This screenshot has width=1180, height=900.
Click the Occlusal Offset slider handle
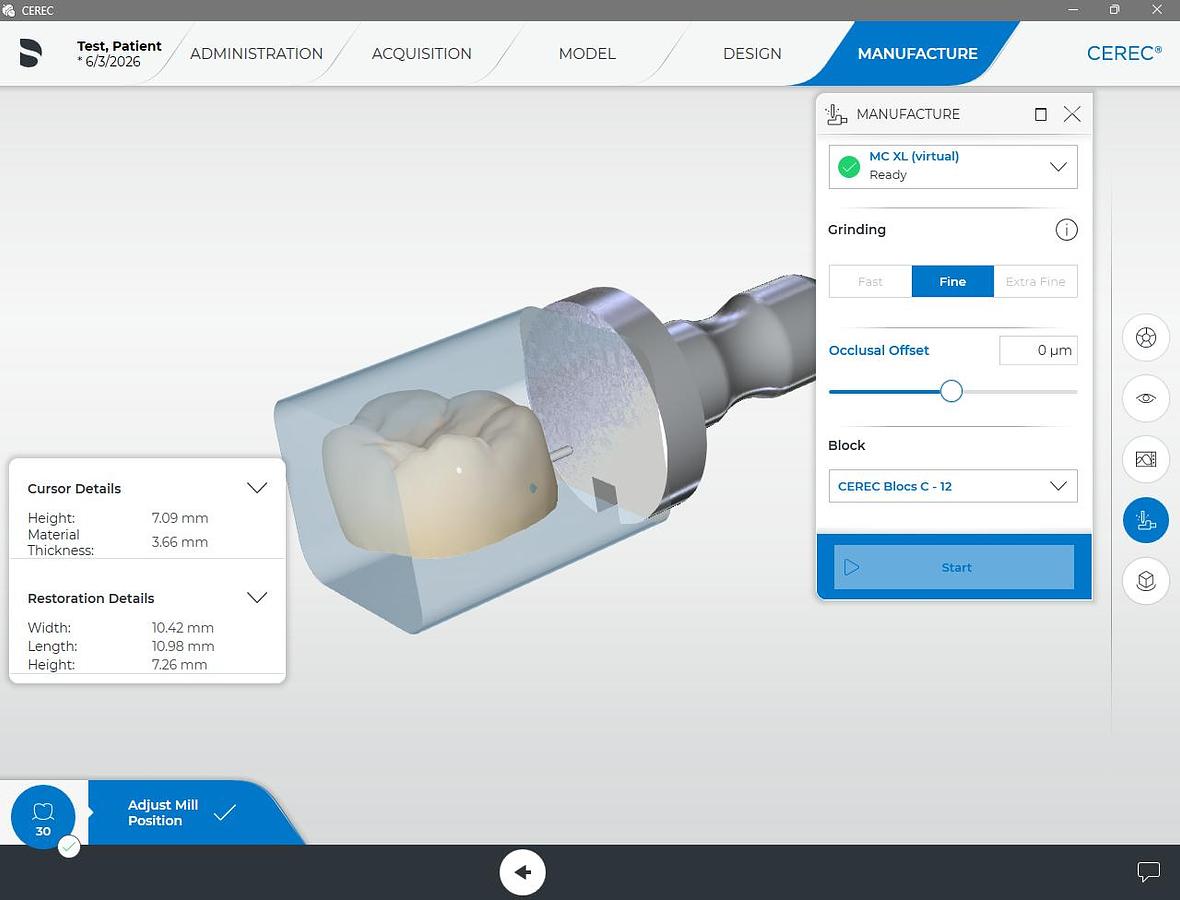click(951, 391)
